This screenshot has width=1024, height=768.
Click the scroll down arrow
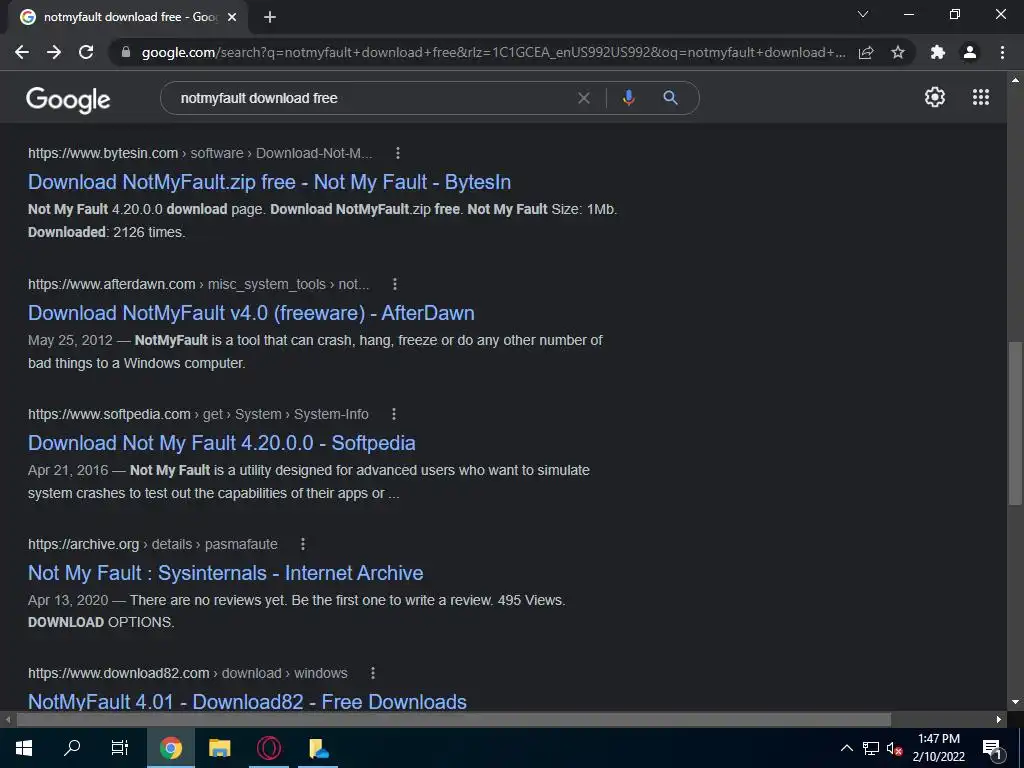[x=1015, y=703]
